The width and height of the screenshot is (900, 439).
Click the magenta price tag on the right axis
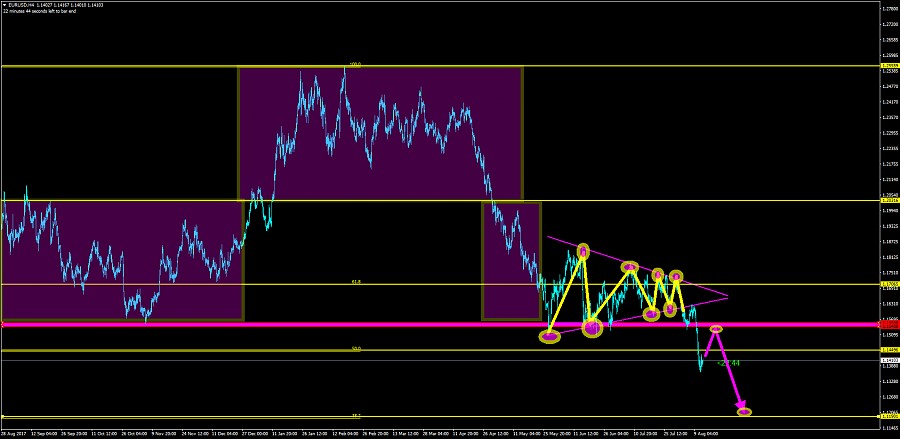888,324
